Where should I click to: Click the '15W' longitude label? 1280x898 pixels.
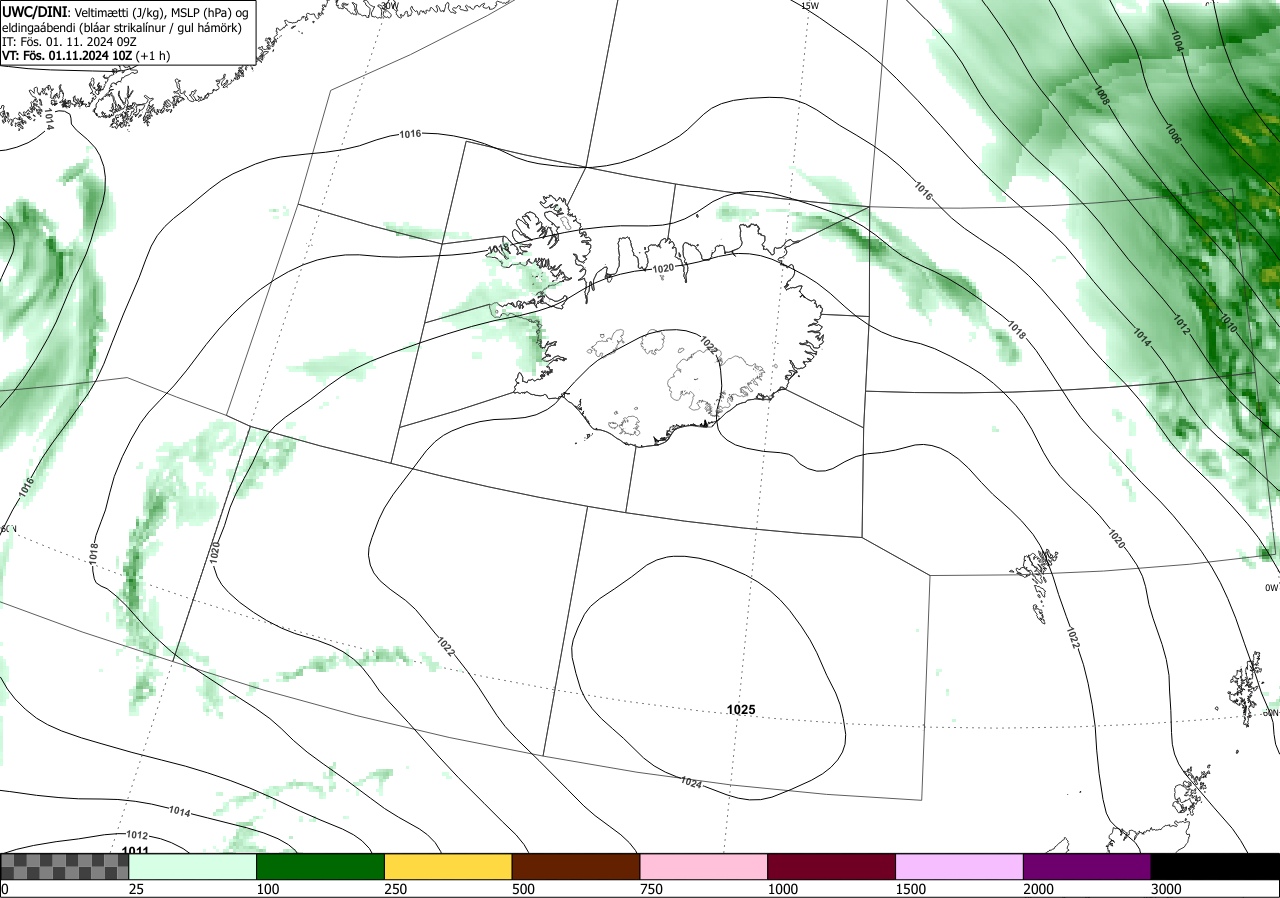click(x=810, y=5)
